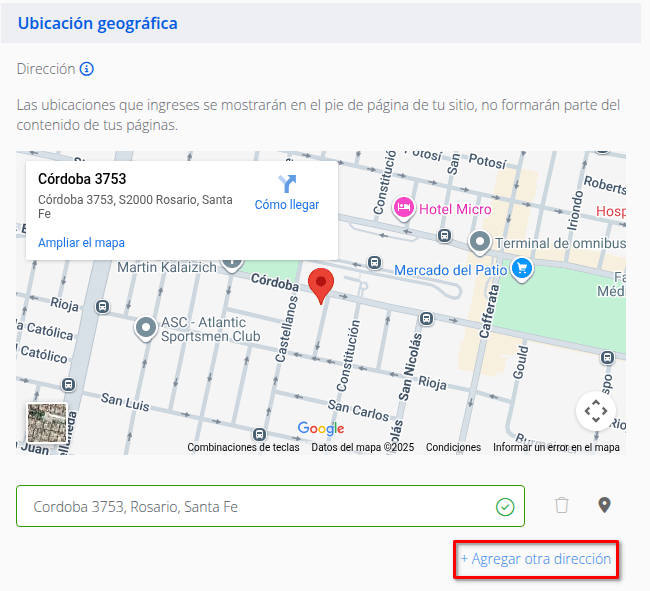Switch to satellite view thumbnail
The height and width of the screenshot is (591, 650).
tap(47, 423)
